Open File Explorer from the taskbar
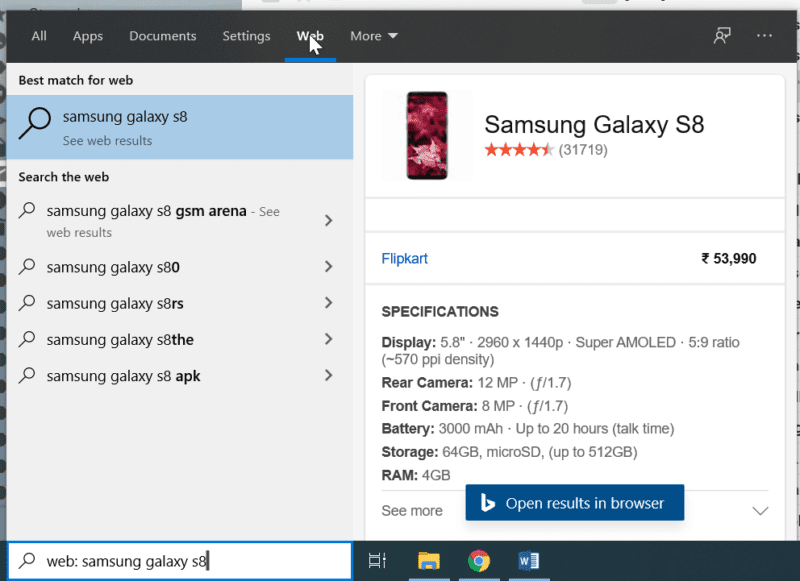 [x=431, y=561]
